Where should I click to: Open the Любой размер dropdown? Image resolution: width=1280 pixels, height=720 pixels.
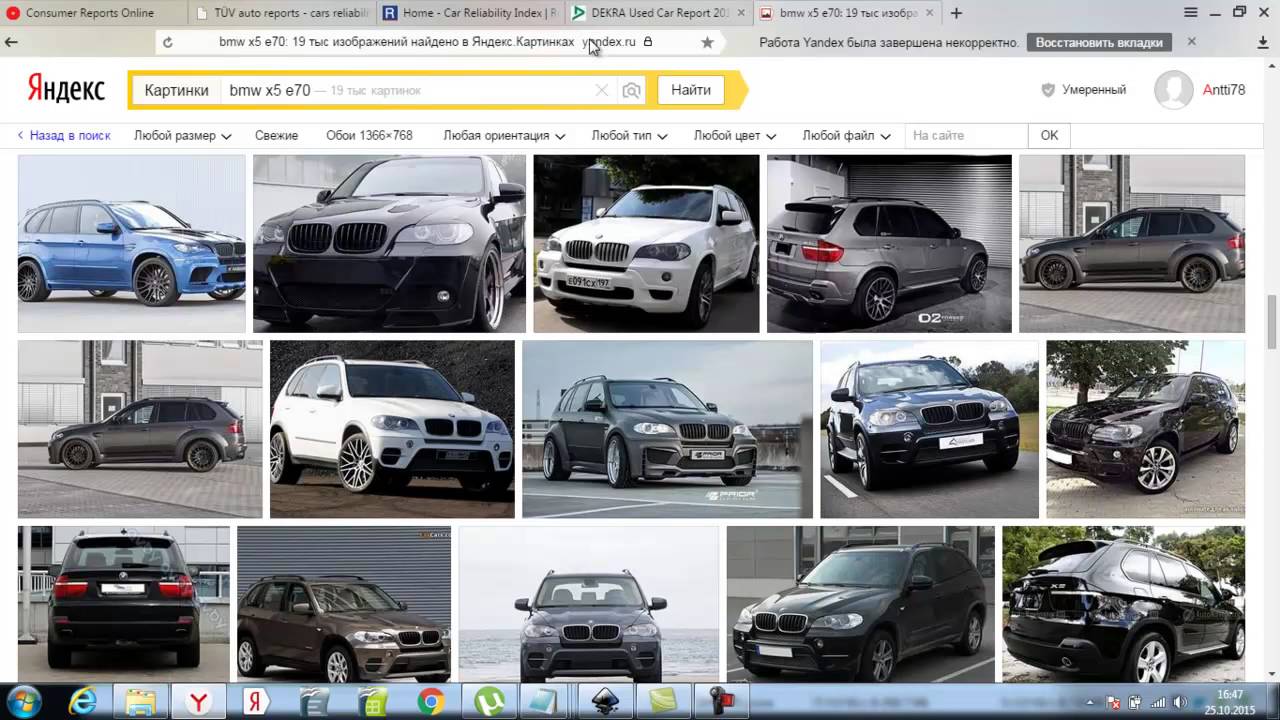click(x=182, y=135)
